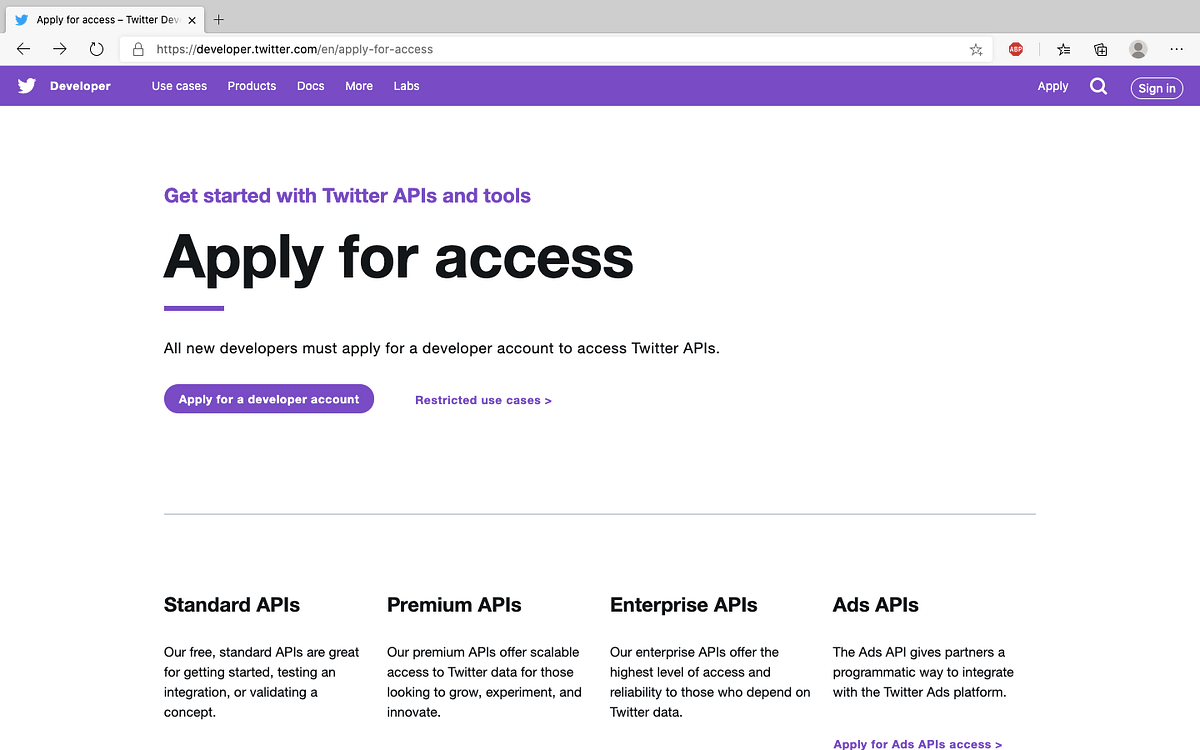
Task: Select the Labs menu item
Action: 406,86
